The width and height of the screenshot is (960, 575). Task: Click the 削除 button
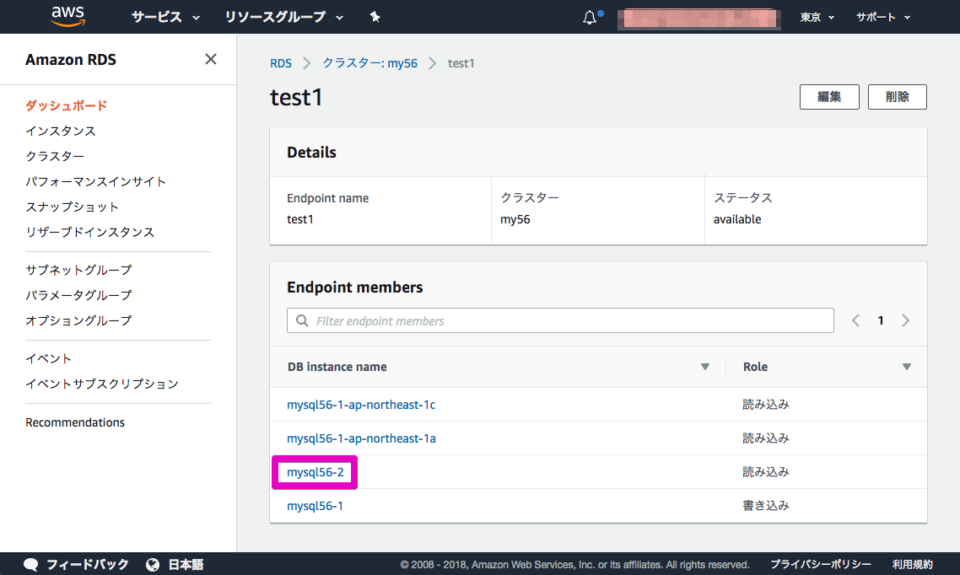pyautogui.click(x=897, y=97)
